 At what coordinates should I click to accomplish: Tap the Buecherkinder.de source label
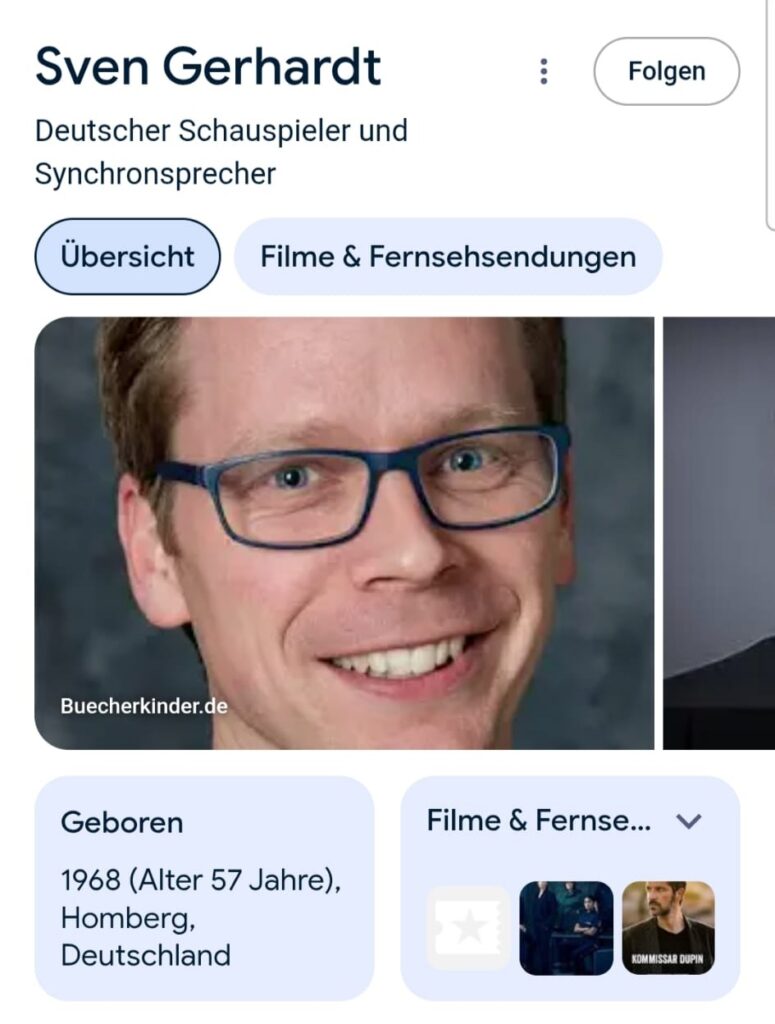[x=144, y=706]
